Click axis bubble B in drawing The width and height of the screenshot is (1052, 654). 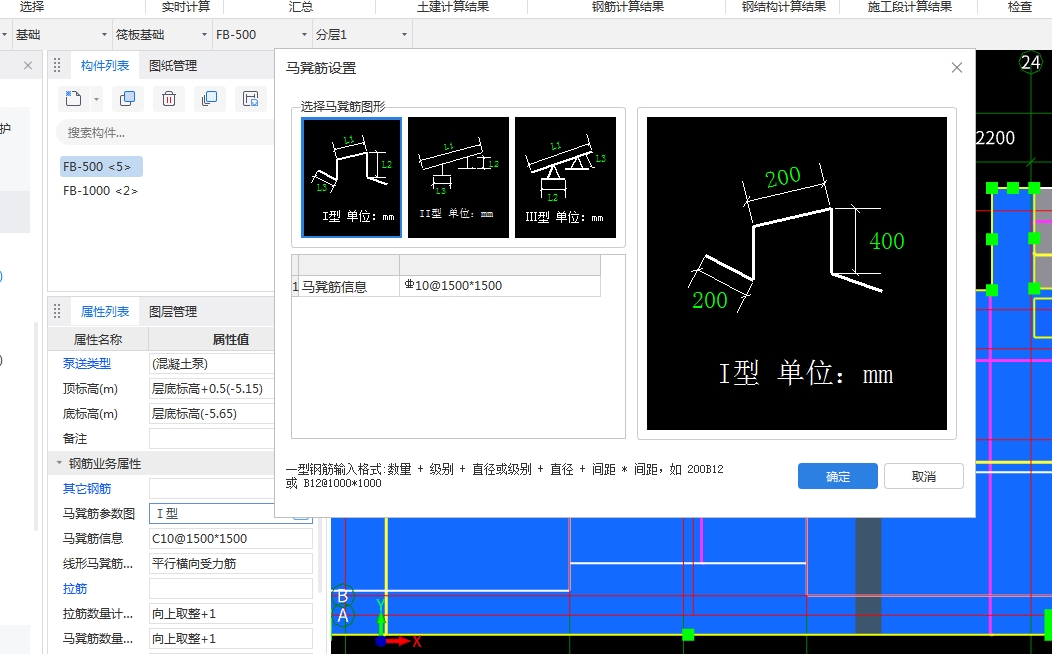[343, 596]
